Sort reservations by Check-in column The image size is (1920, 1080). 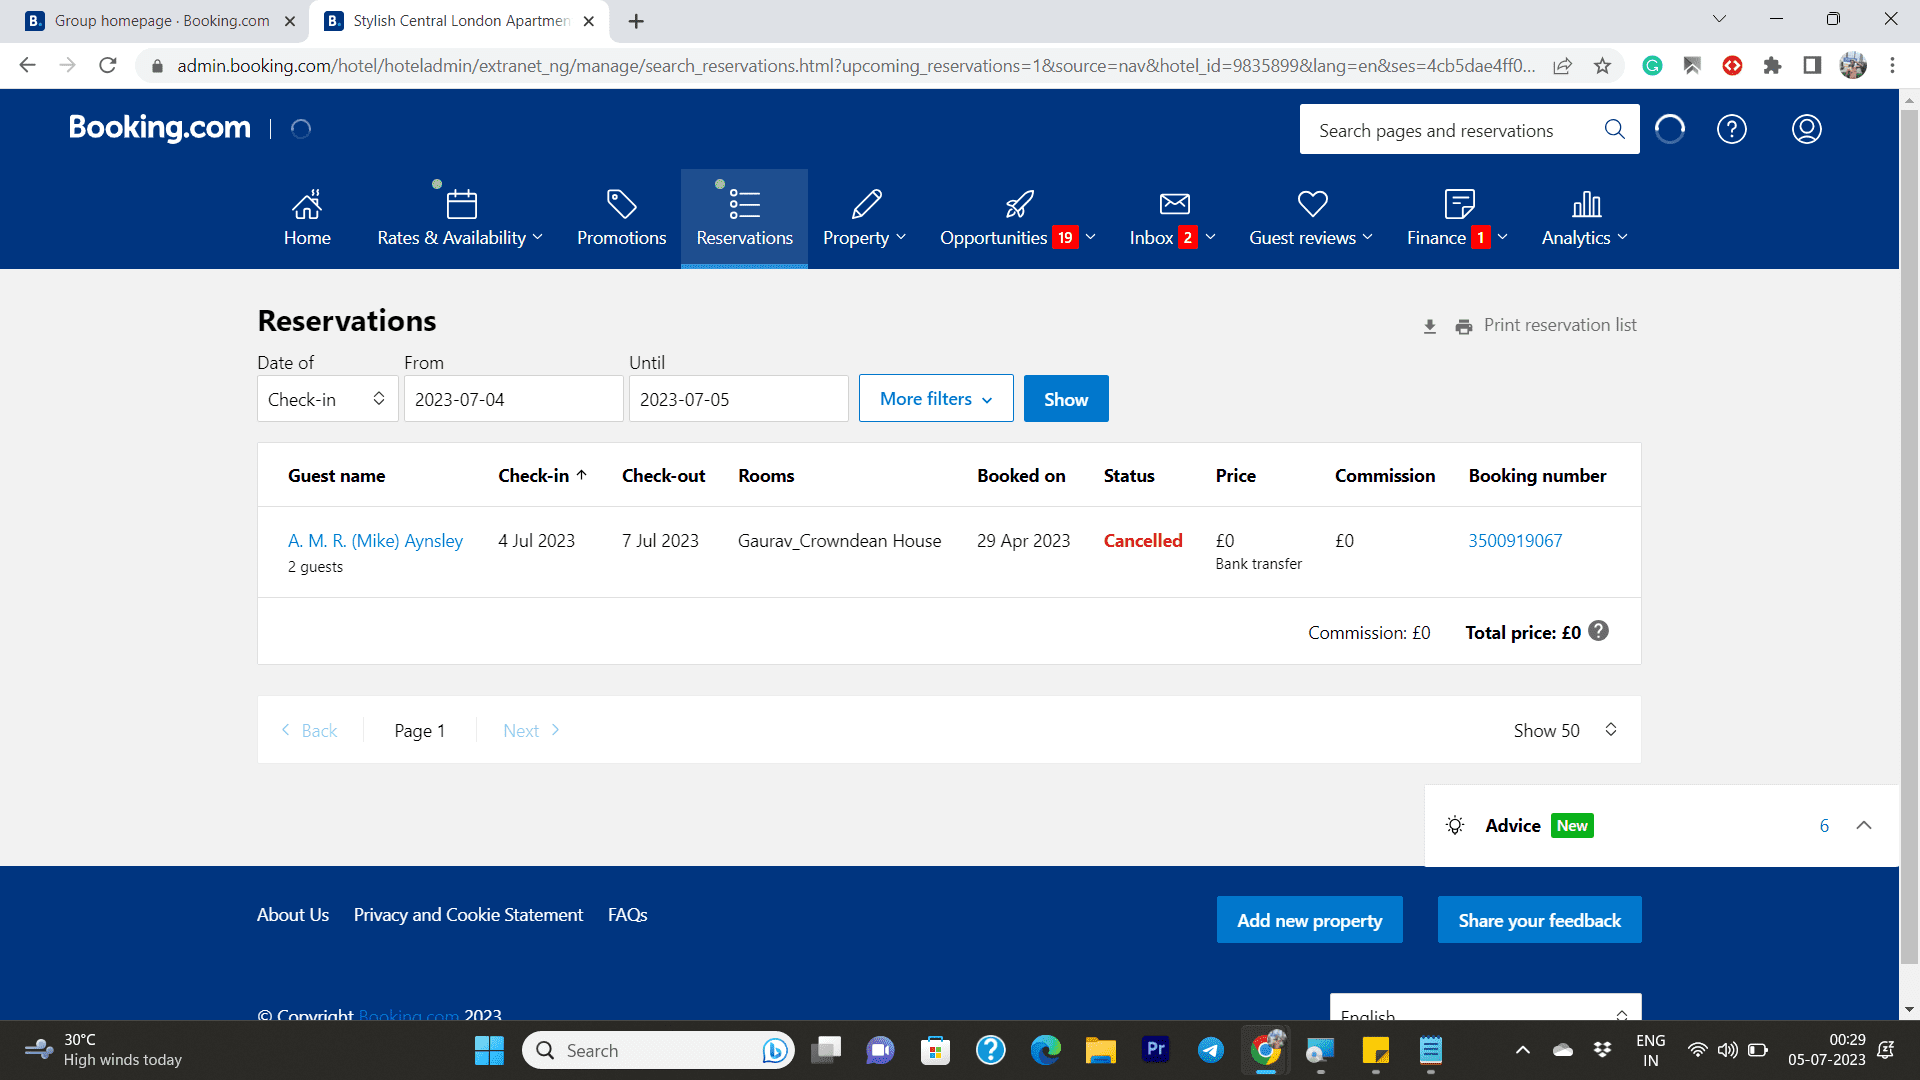541,475
